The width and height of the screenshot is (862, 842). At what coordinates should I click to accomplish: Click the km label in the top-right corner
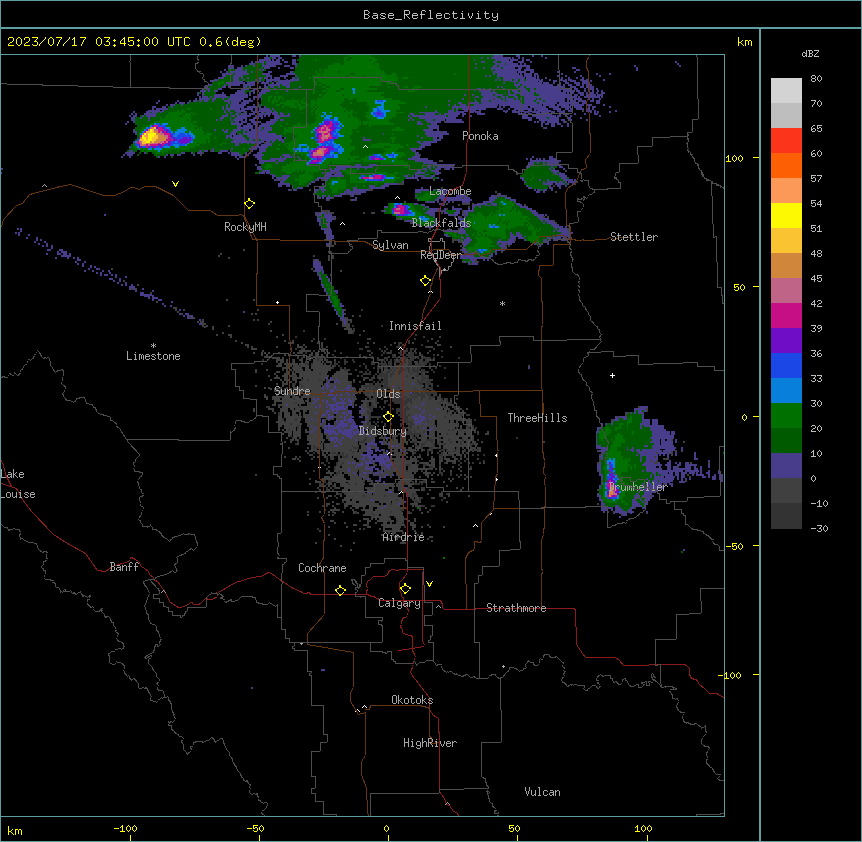click(745, 42)
